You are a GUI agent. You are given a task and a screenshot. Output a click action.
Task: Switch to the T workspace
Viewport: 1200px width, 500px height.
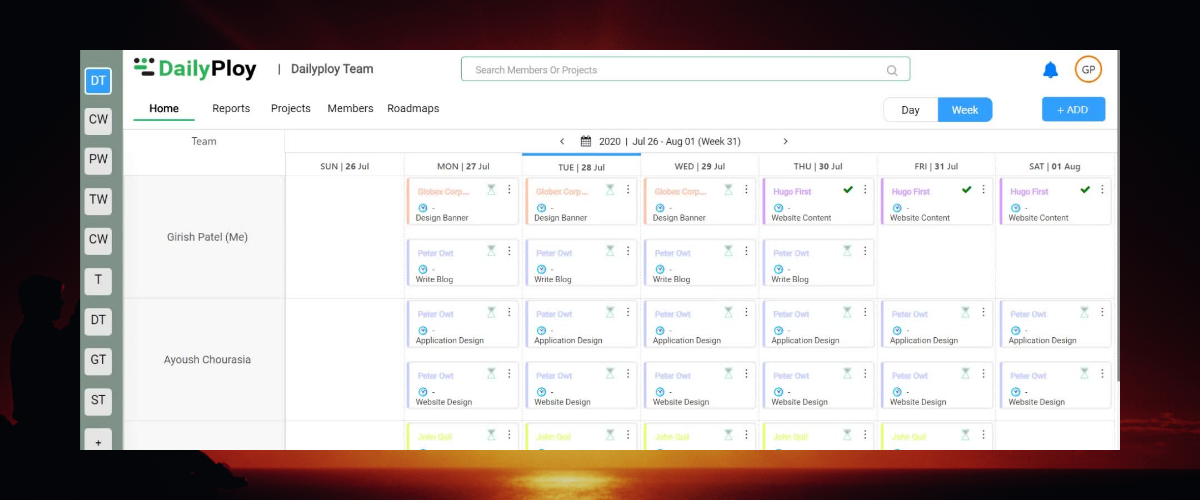pos(98,280)
